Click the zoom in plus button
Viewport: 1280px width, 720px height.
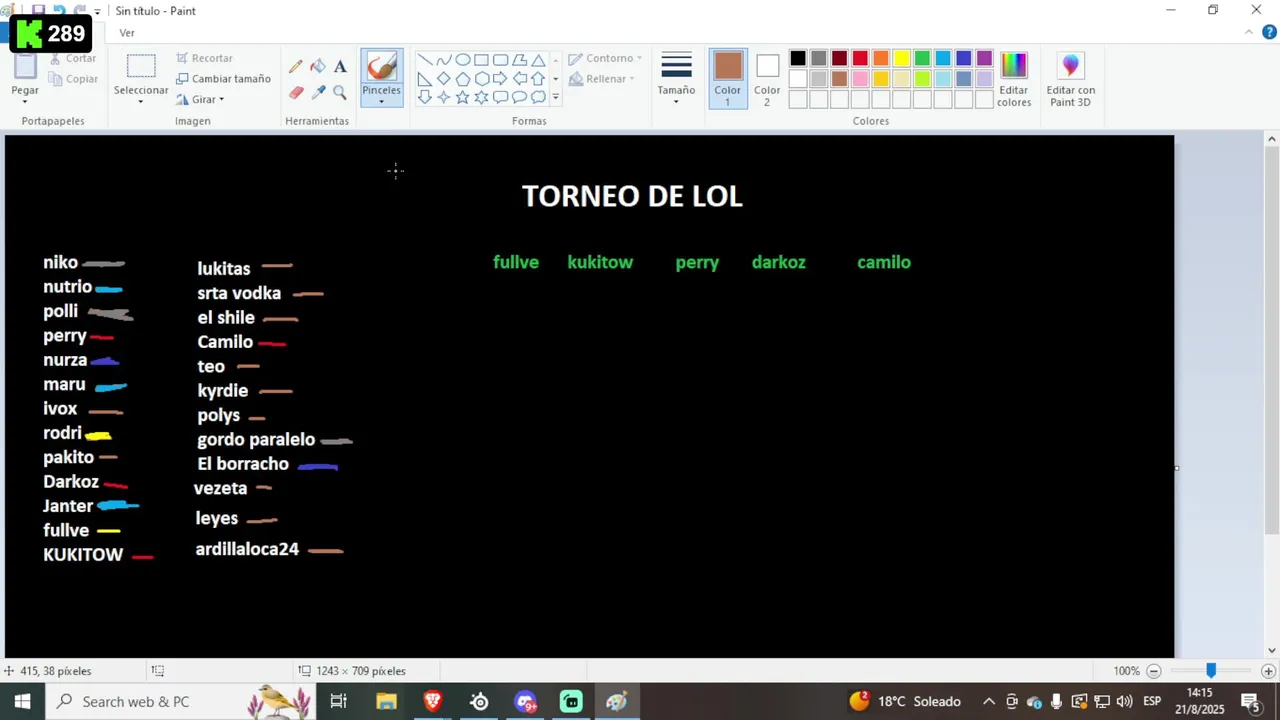coord(1268,671)
